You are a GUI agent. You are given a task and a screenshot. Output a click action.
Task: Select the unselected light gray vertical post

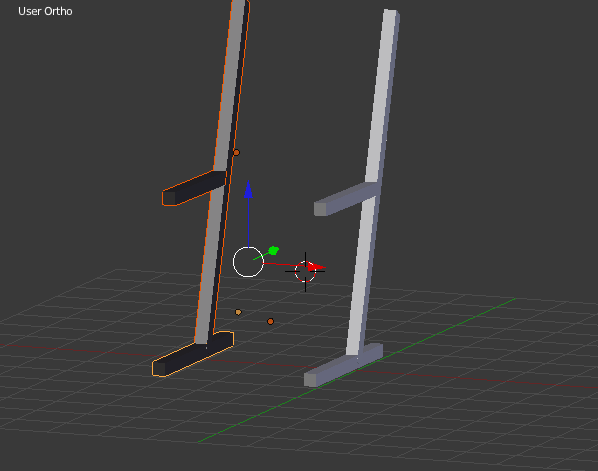[x=372, y=183]
